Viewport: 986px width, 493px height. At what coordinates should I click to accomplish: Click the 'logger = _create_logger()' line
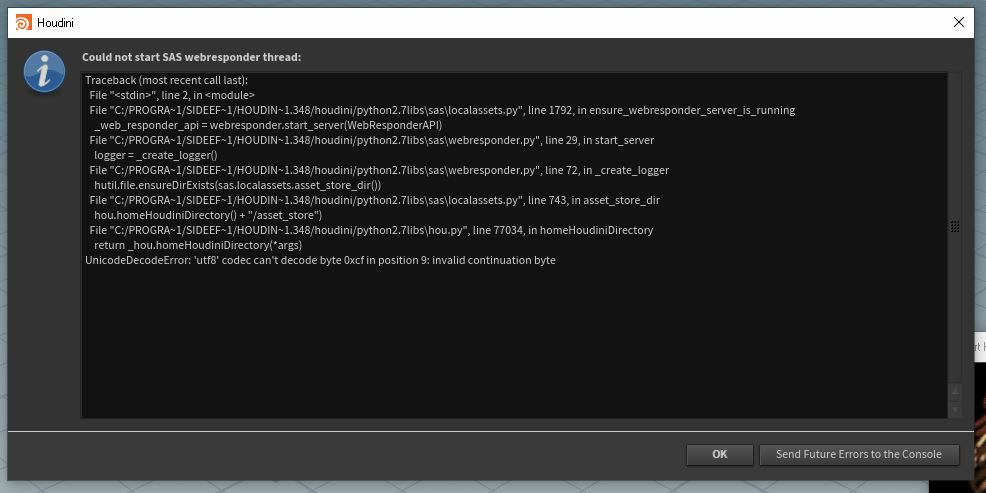coord(155,155)
